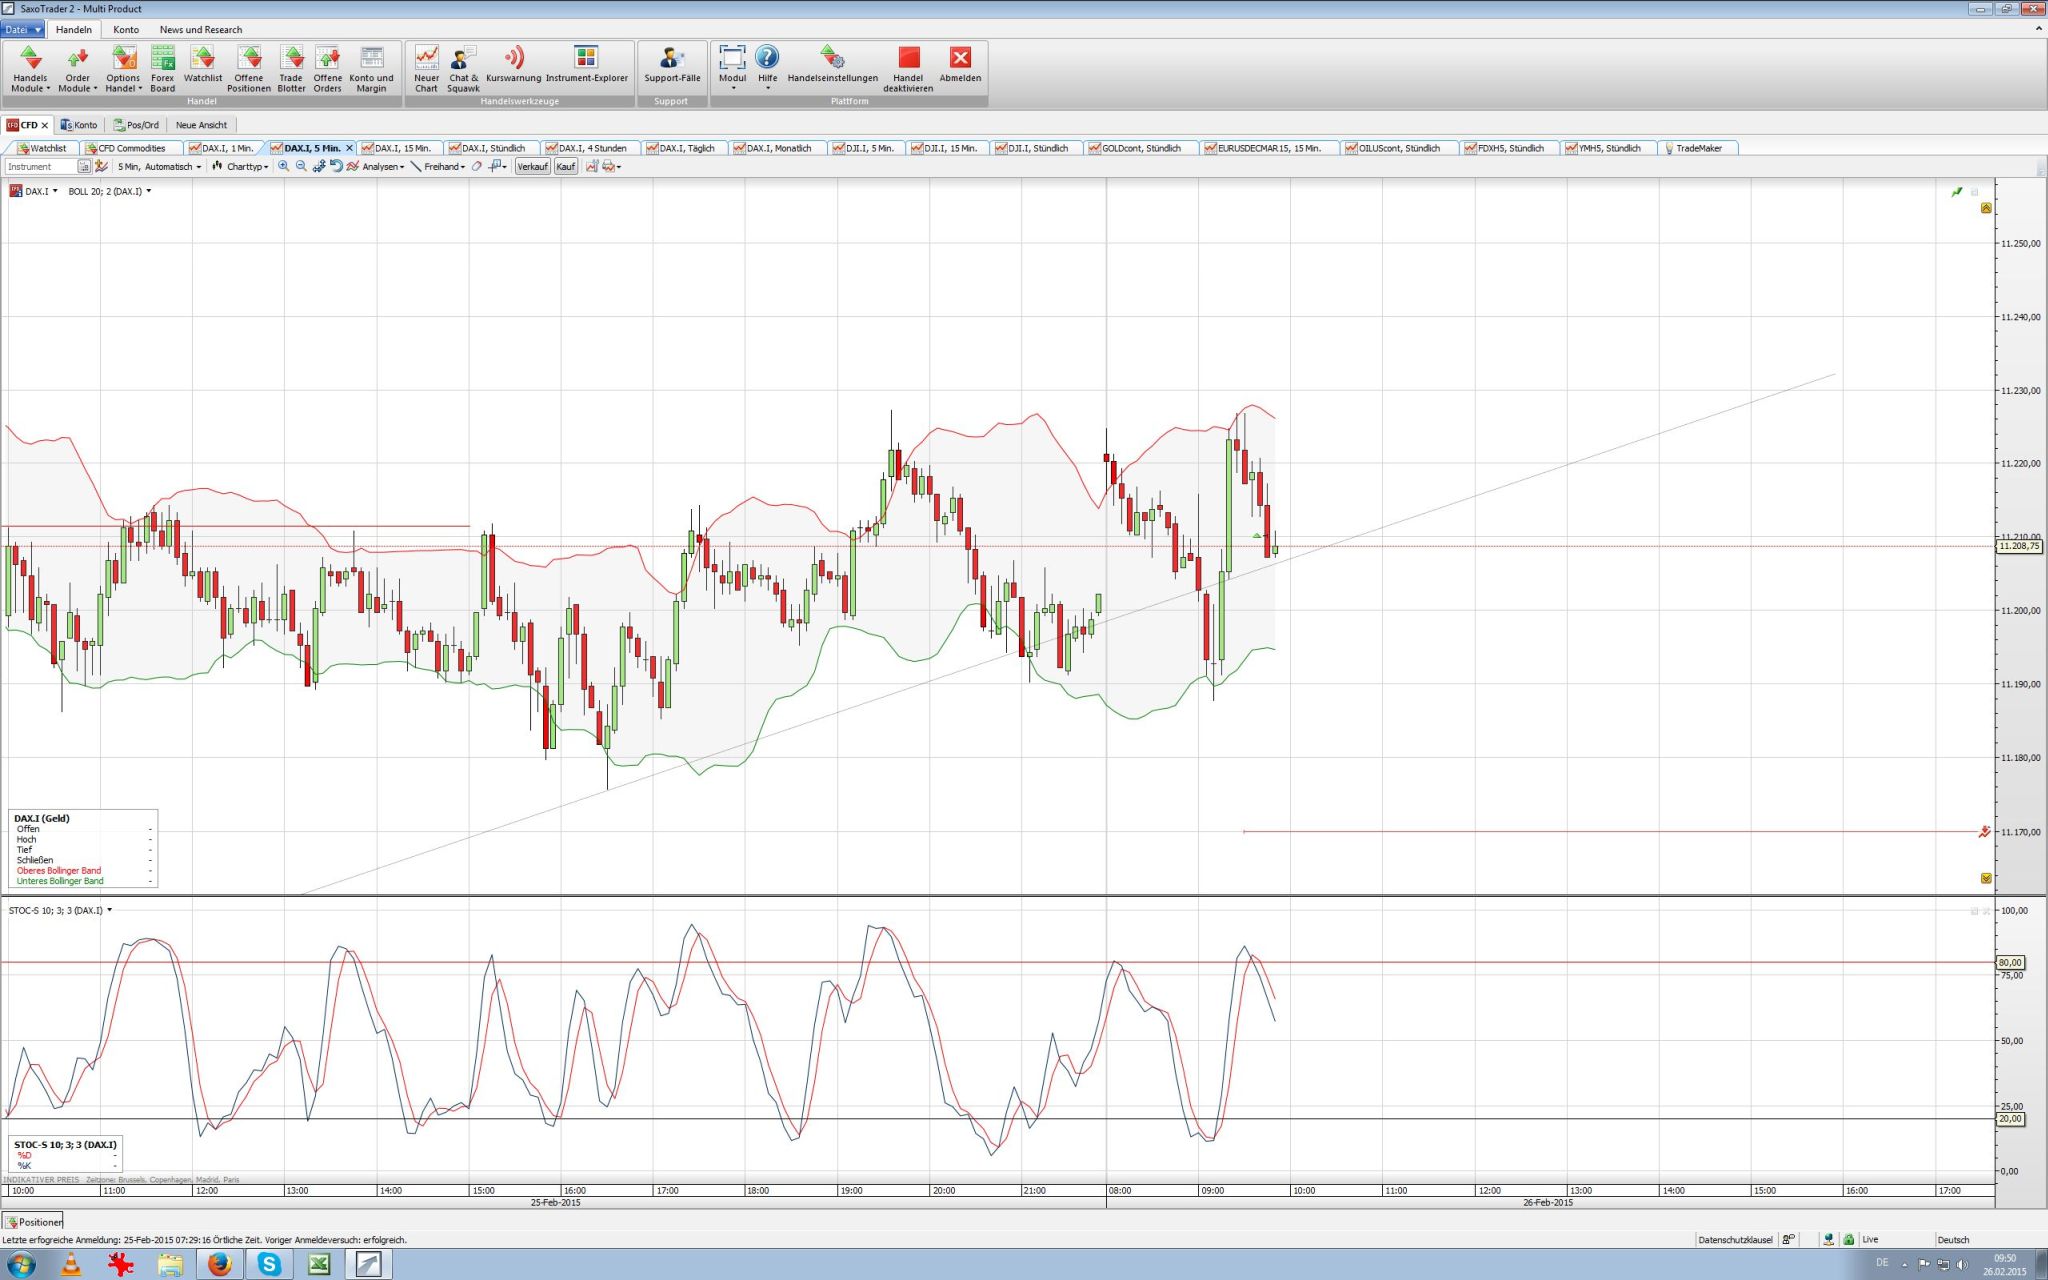This screenshot has height=1280, width=2048.
Task: Pick the eraser tool in the chart toolbar
Action: 475,167
